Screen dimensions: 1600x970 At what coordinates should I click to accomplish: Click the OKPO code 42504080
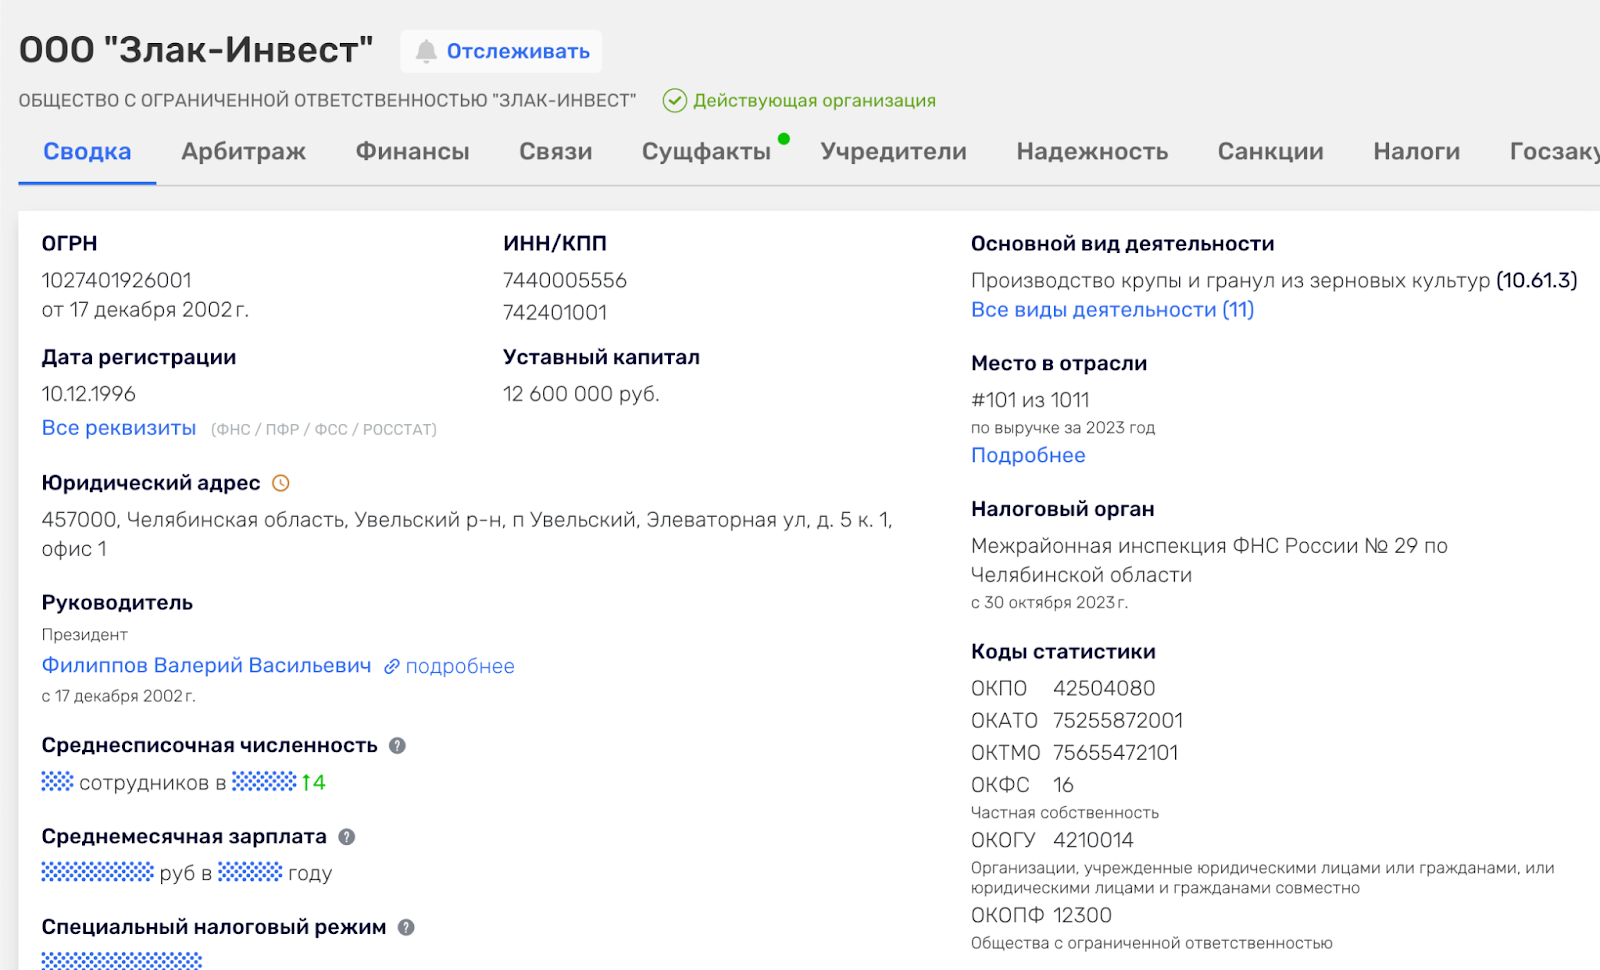[x=1104, y=689]
